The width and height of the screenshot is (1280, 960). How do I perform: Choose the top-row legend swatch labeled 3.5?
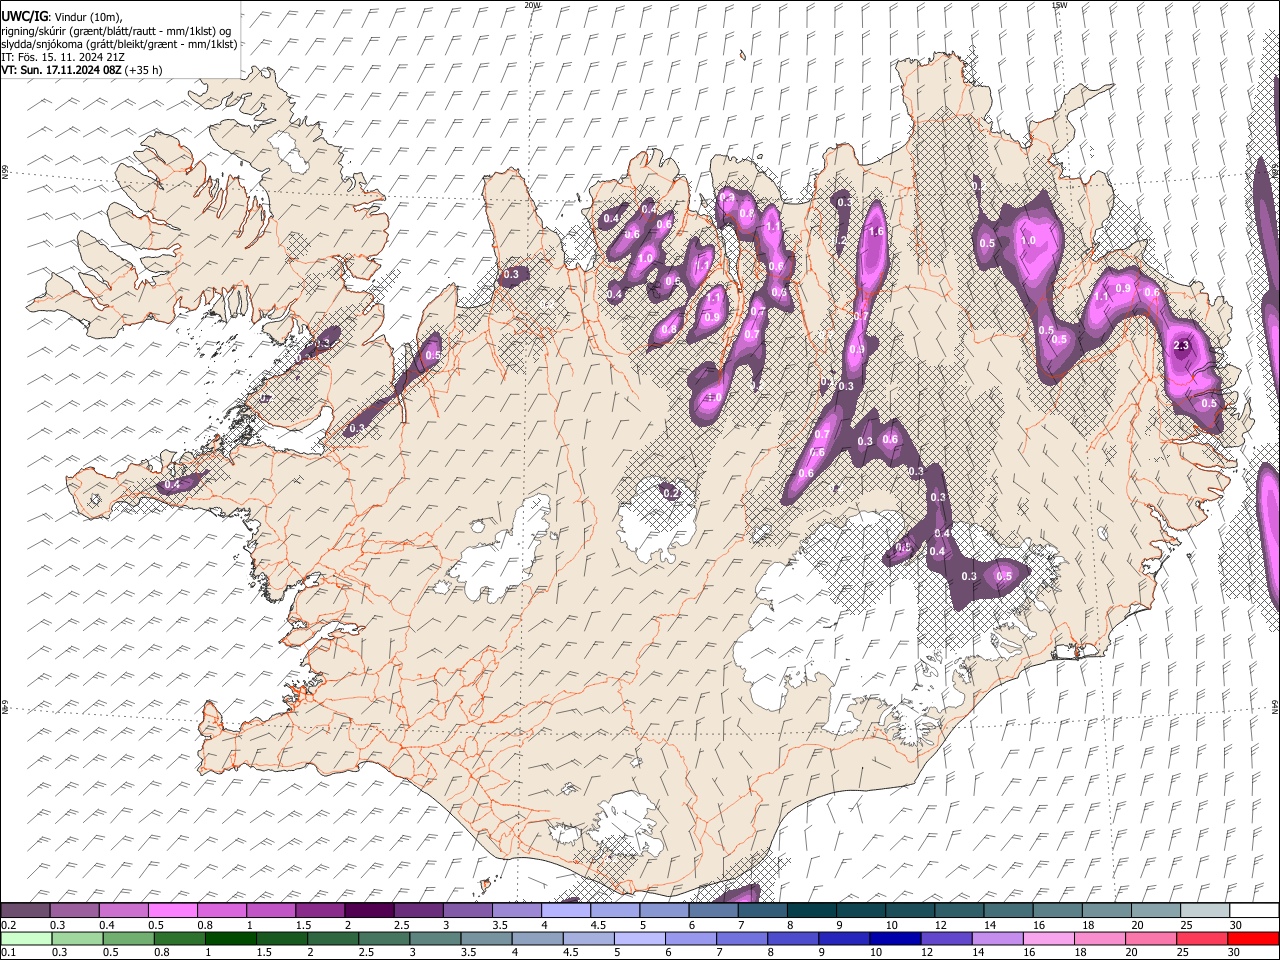point(516,911)
